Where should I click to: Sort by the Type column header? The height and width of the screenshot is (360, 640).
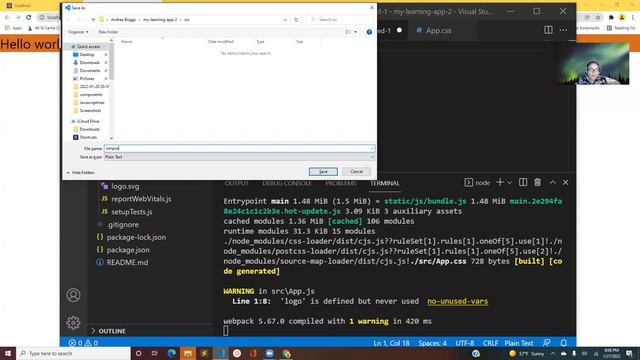point(260,42)
